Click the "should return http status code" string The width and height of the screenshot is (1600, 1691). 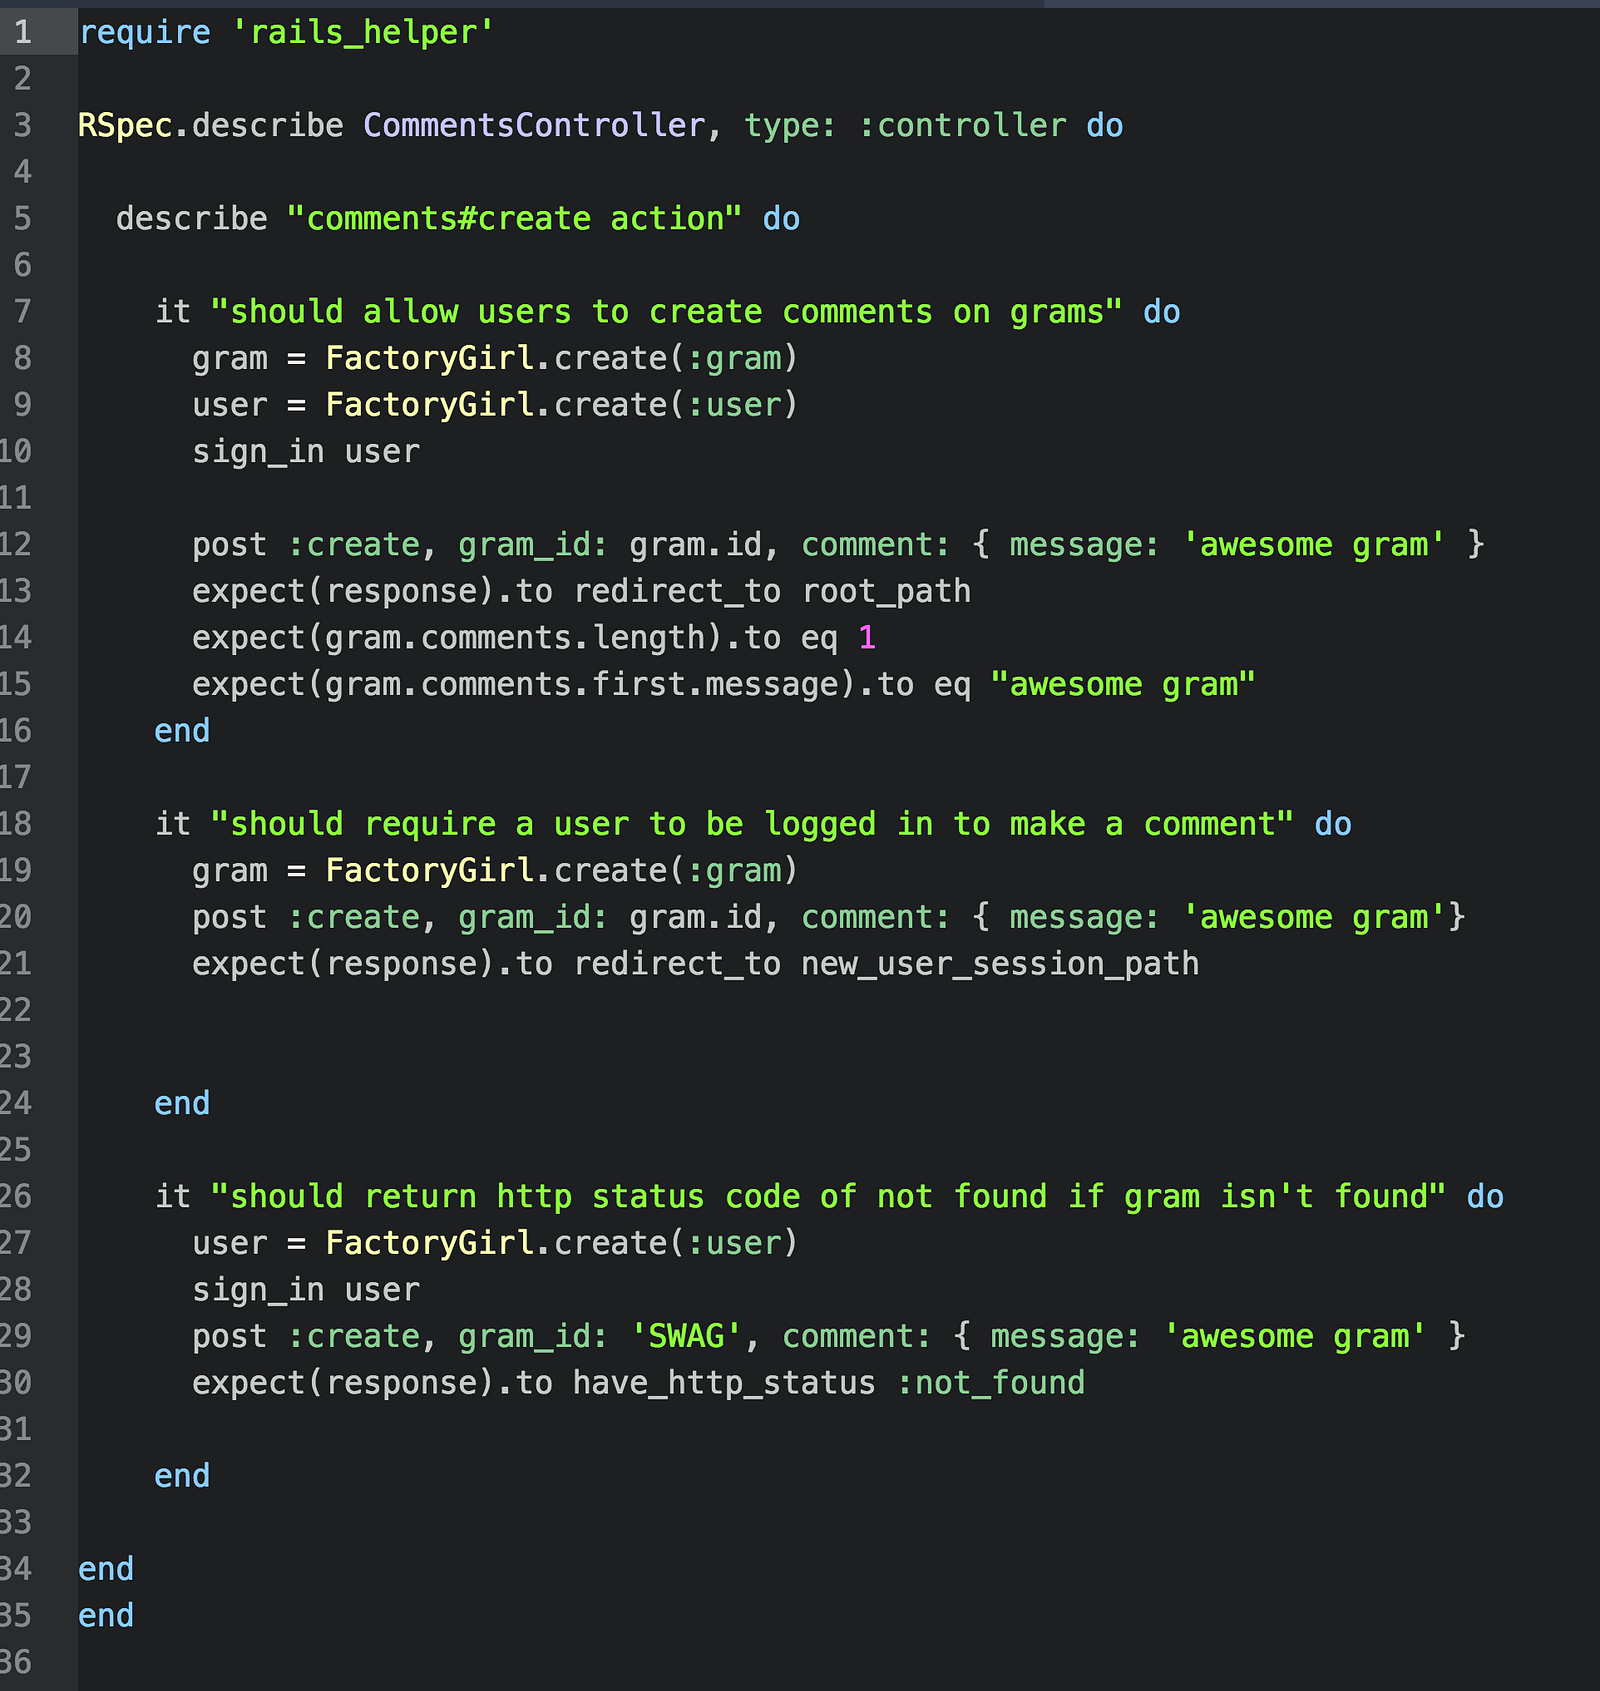coord(828,1196)
